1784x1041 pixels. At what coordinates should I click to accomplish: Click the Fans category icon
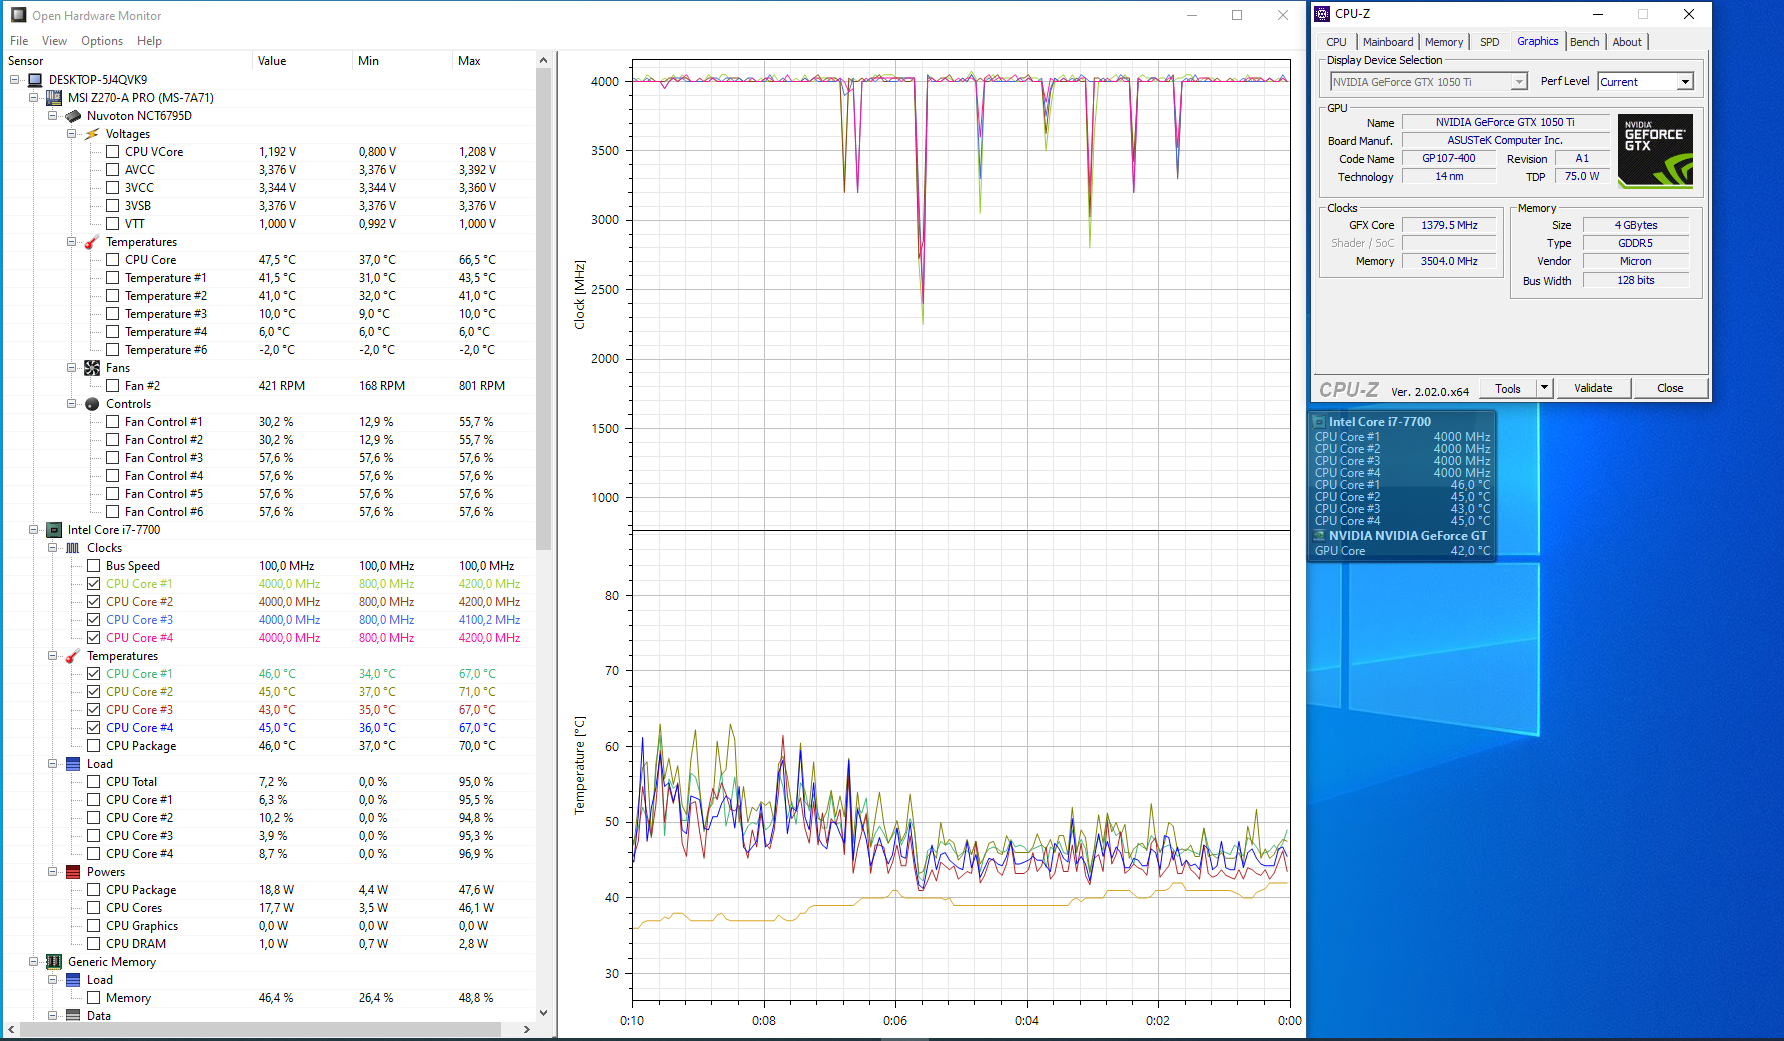(92, 368)
